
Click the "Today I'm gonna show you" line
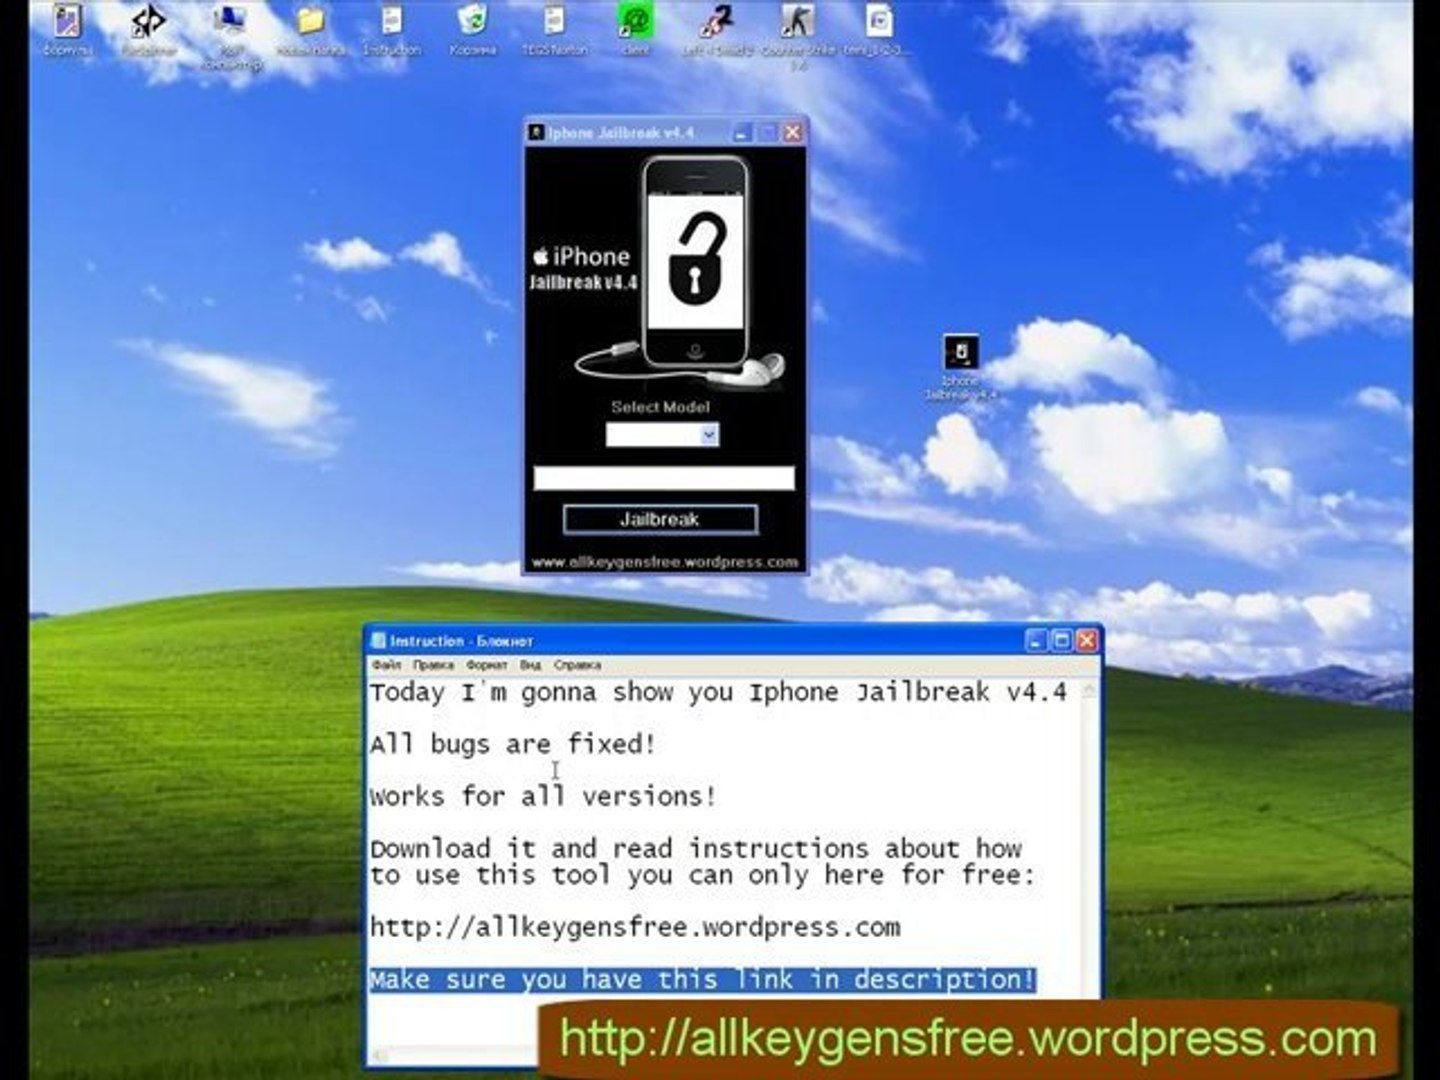(x=718, y=692)
